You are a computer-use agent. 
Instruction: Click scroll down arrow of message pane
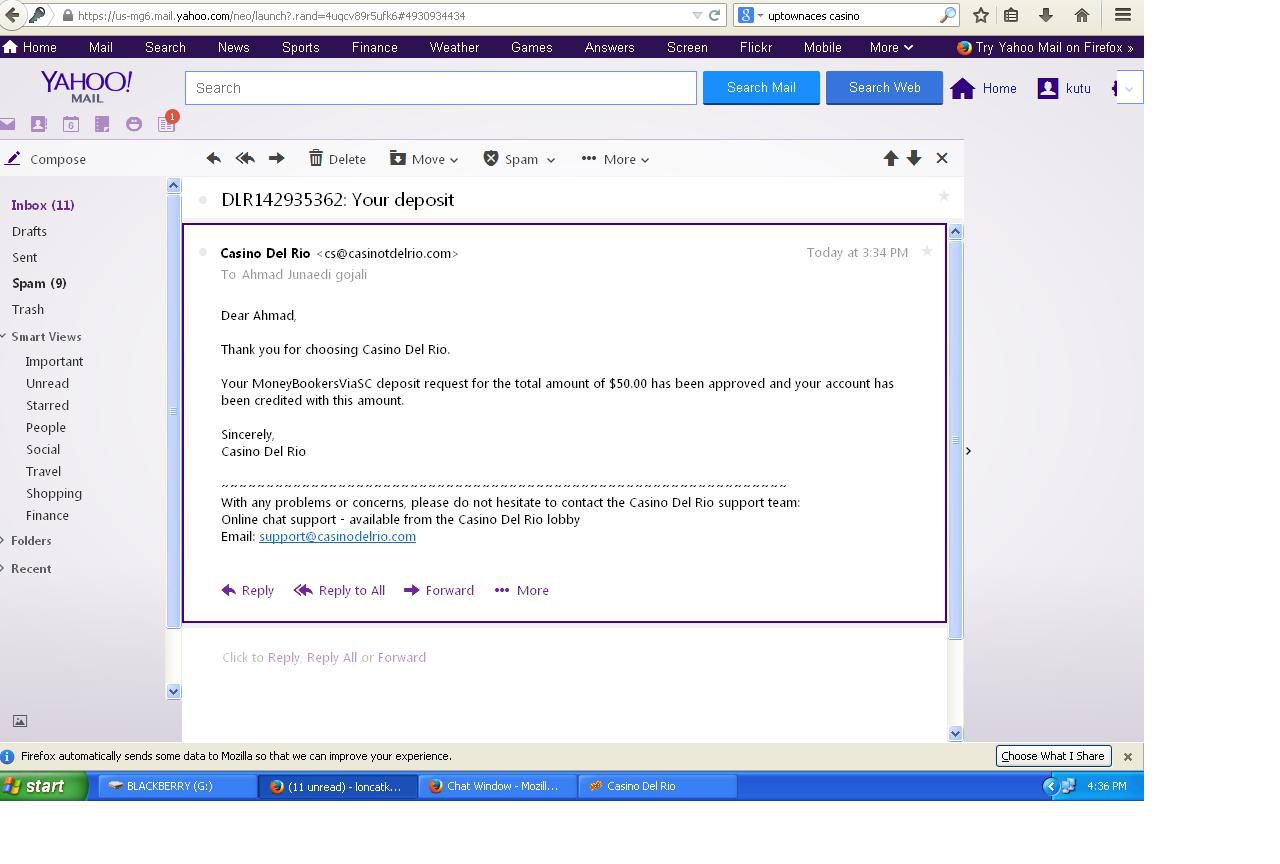(x=955, y=733)
